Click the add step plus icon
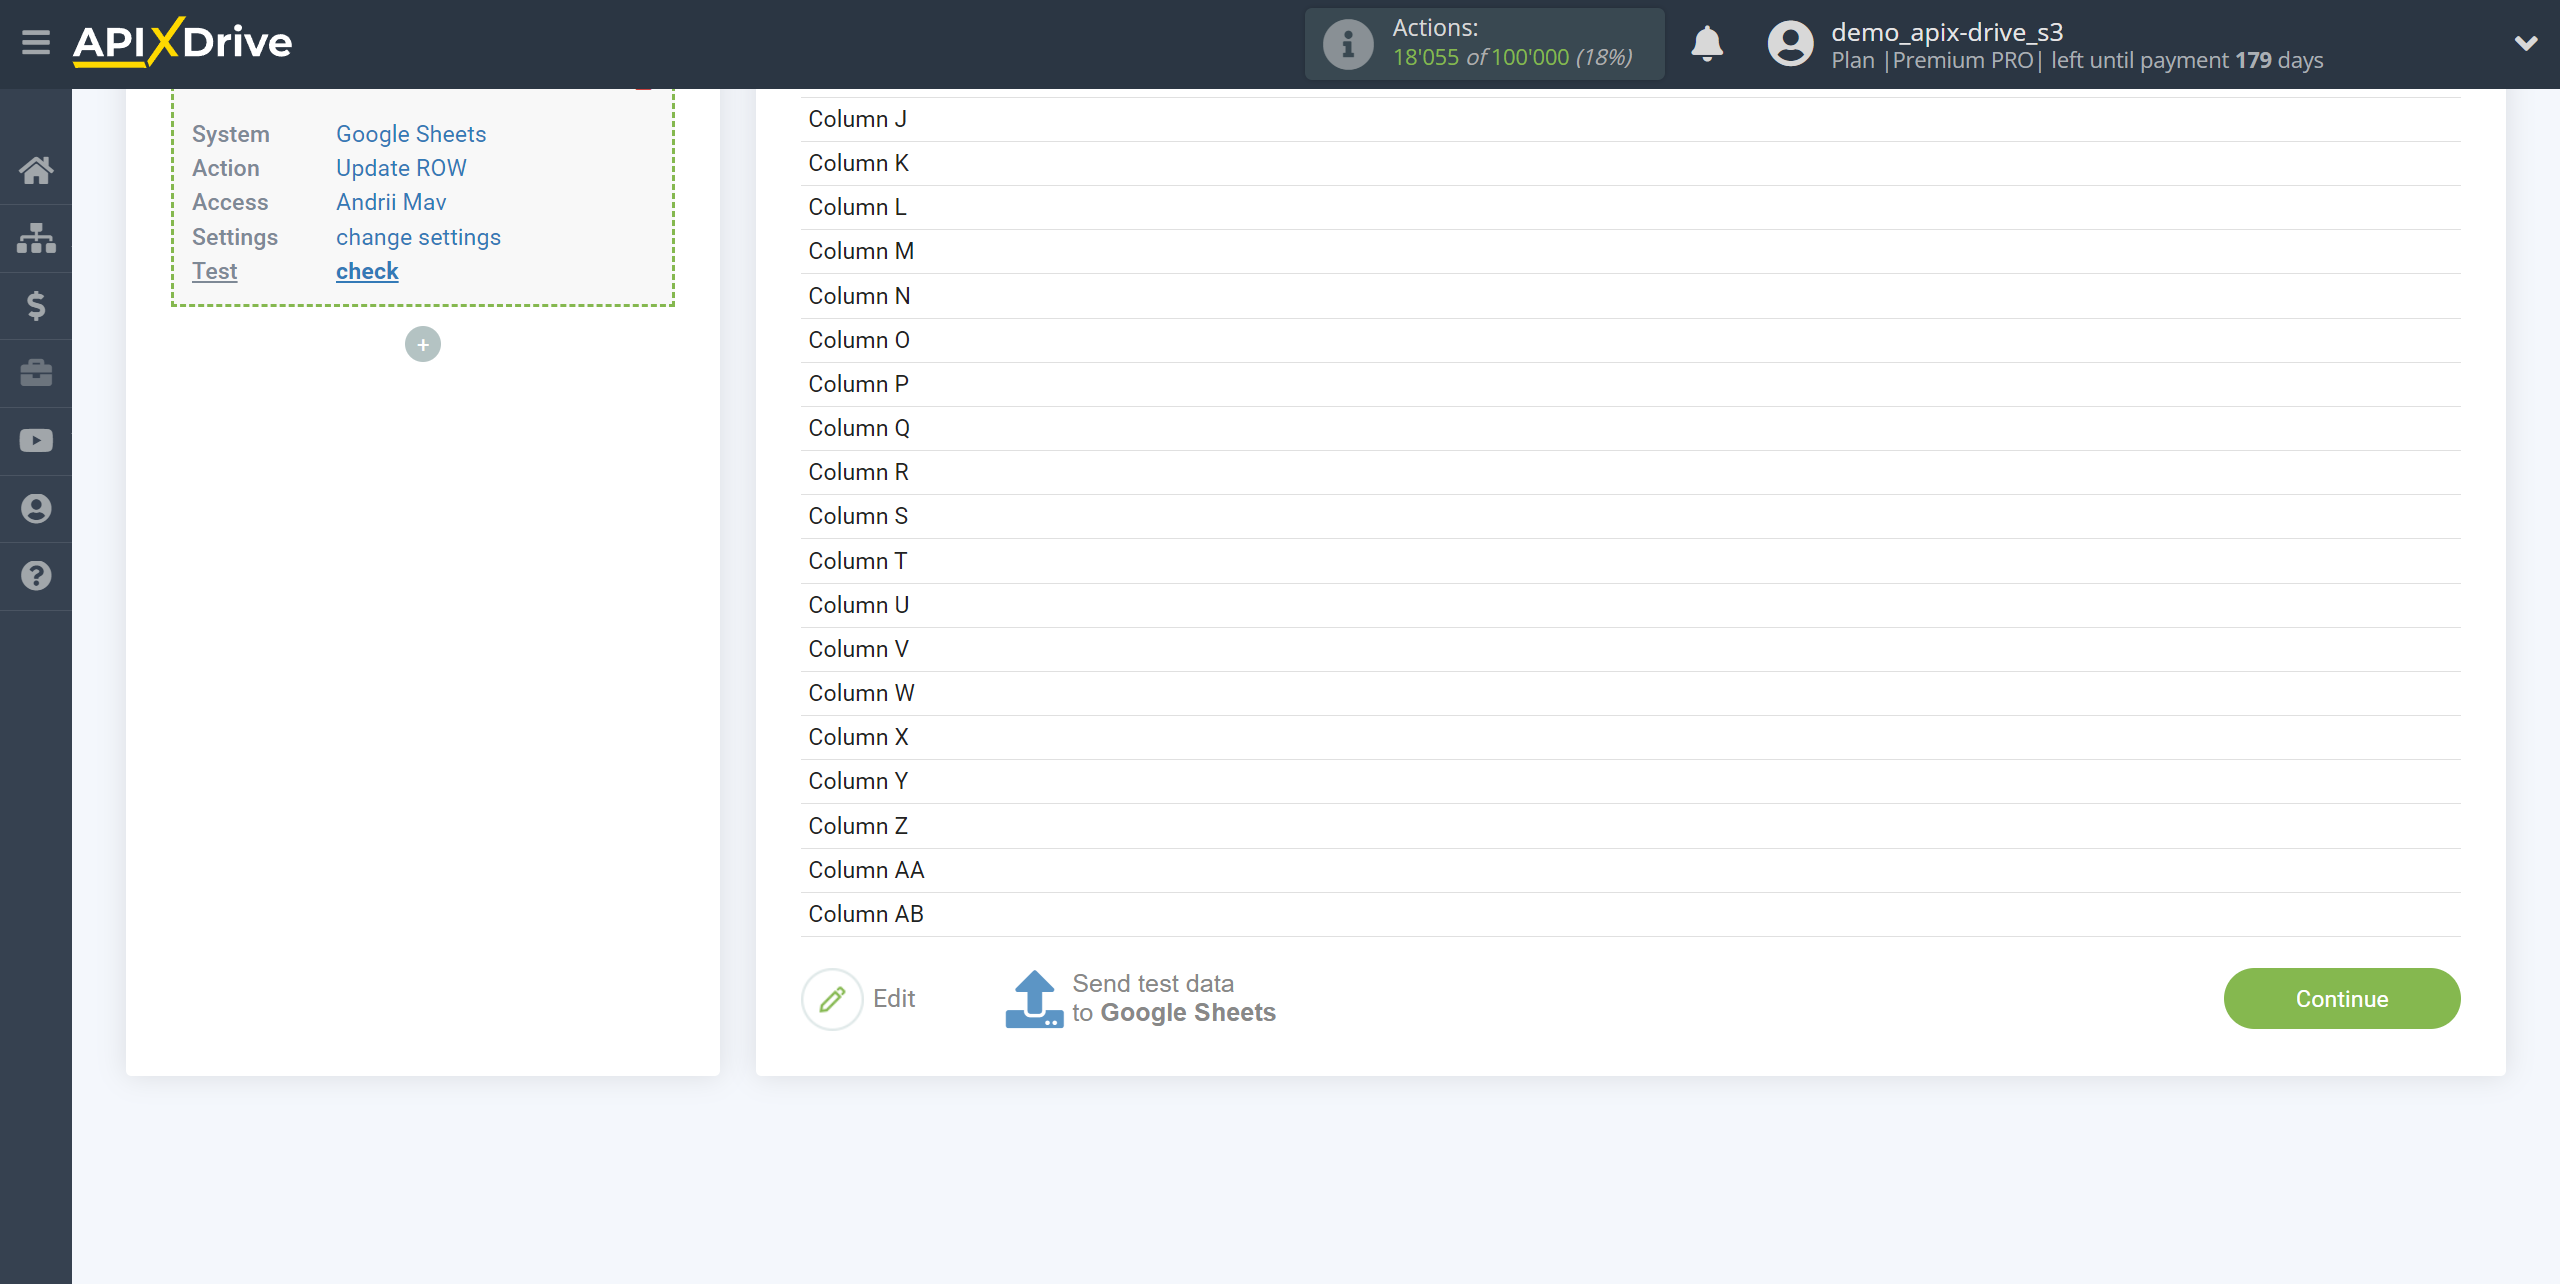The image size is (2560, 1284). (x=422, y=344)
